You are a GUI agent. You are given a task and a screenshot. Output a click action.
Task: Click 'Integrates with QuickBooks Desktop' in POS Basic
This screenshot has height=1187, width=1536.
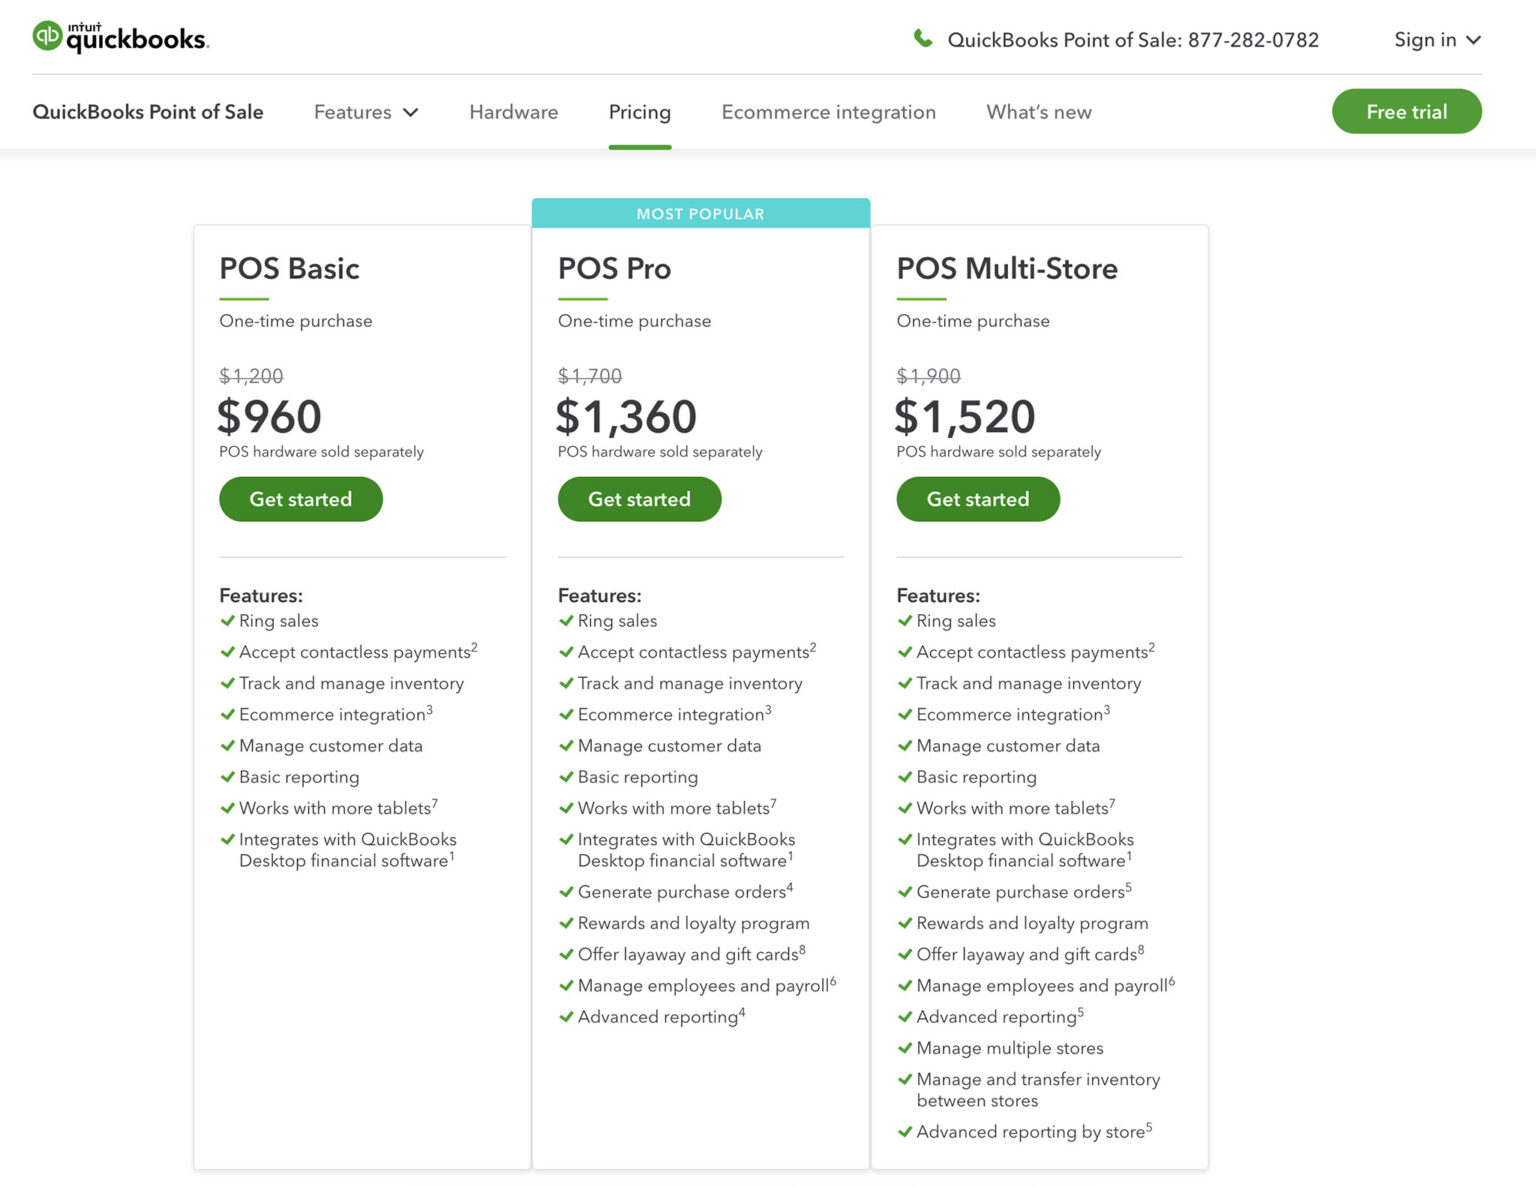(x=347, y=850)
